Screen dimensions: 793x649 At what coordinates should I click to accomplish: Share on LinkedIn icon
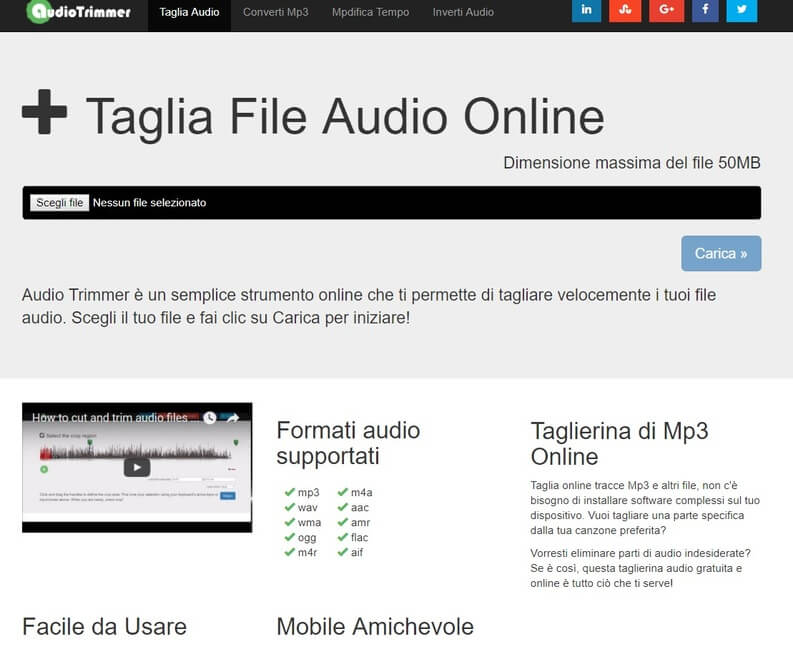[x=586, y=10]
